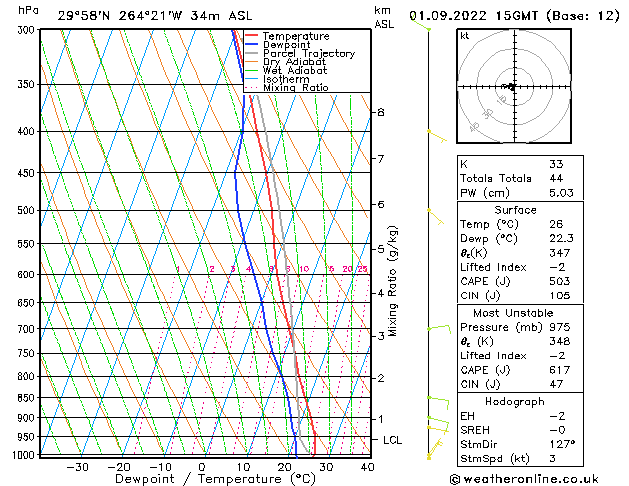629x486 pixels.
Task: Click the 1000 hPa pressure axis label
Action: click(23, 455)
